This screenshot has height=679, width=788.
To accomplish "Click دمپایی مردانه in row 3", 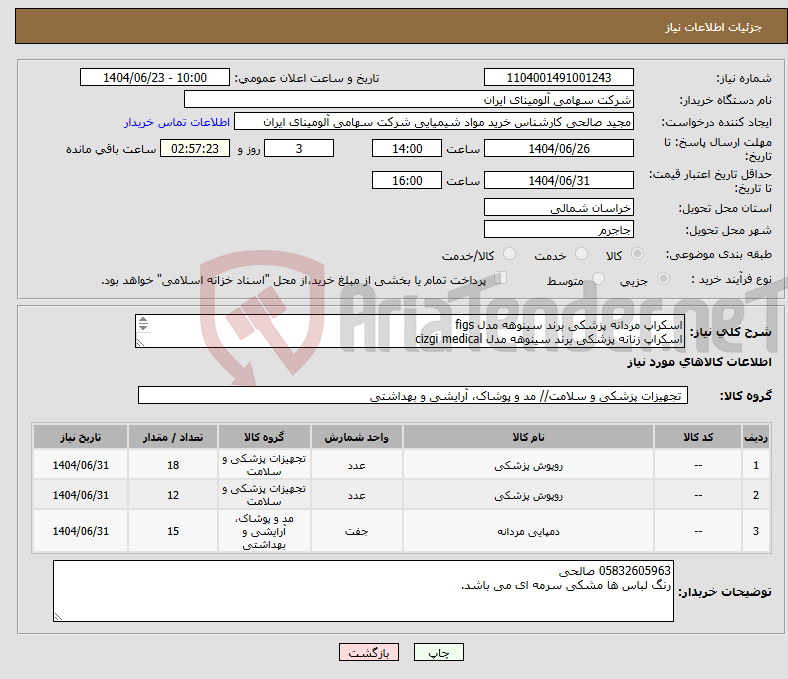I will click(528, 531).
